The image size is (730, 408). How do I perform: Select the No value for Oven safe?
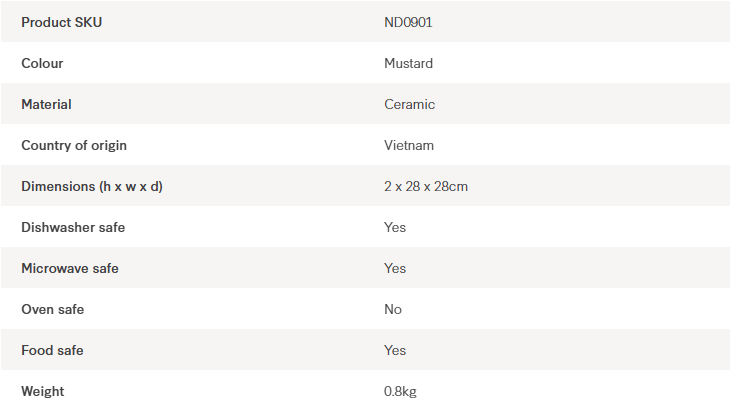coord(393,309)
